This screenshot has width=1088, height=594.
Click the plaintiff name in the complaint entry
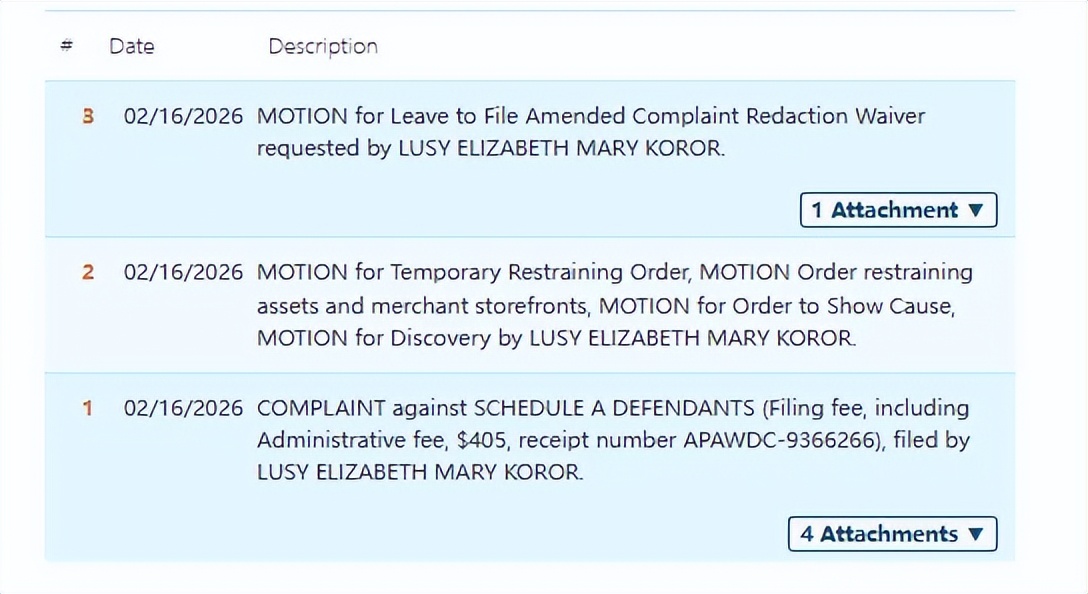pyautogui.click(x=419, y=472)
